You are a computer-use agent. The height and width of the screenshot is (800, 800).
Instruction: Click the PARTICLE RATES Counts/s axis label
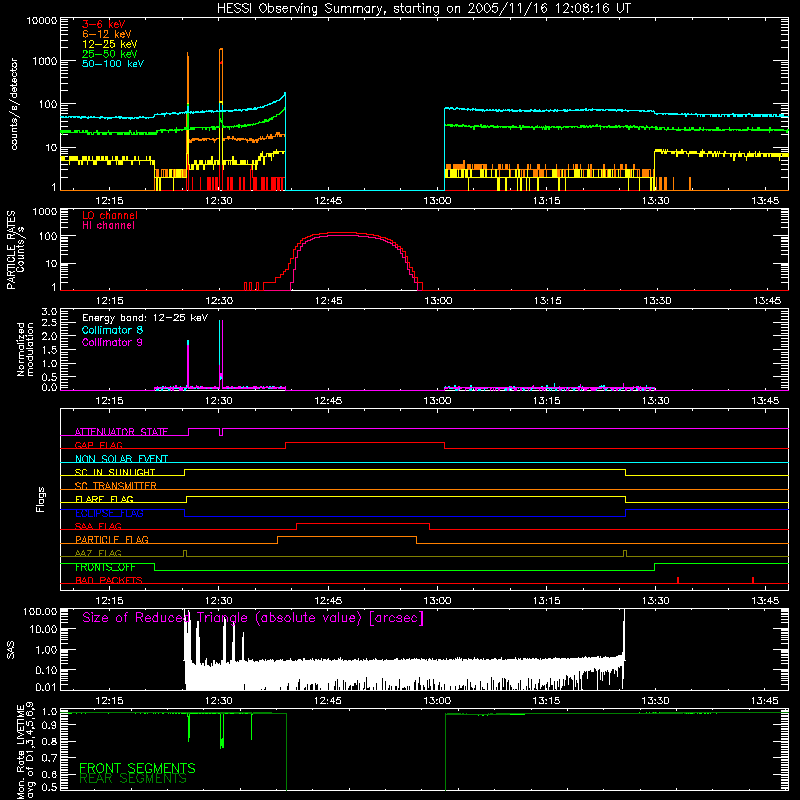click(15, 249)
